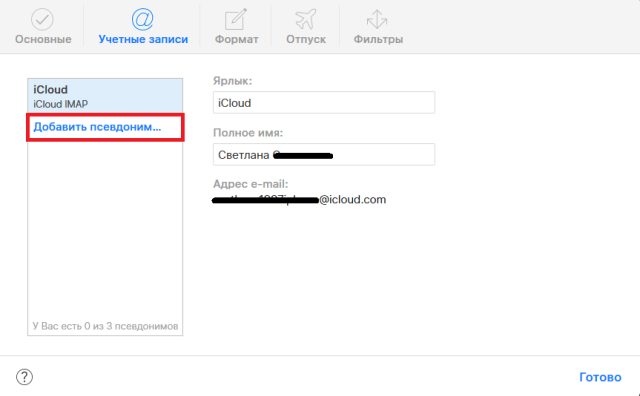The height and width of the screenshot is (396, 640).
Task: Open help question mark icon
Action: [24, 377]
